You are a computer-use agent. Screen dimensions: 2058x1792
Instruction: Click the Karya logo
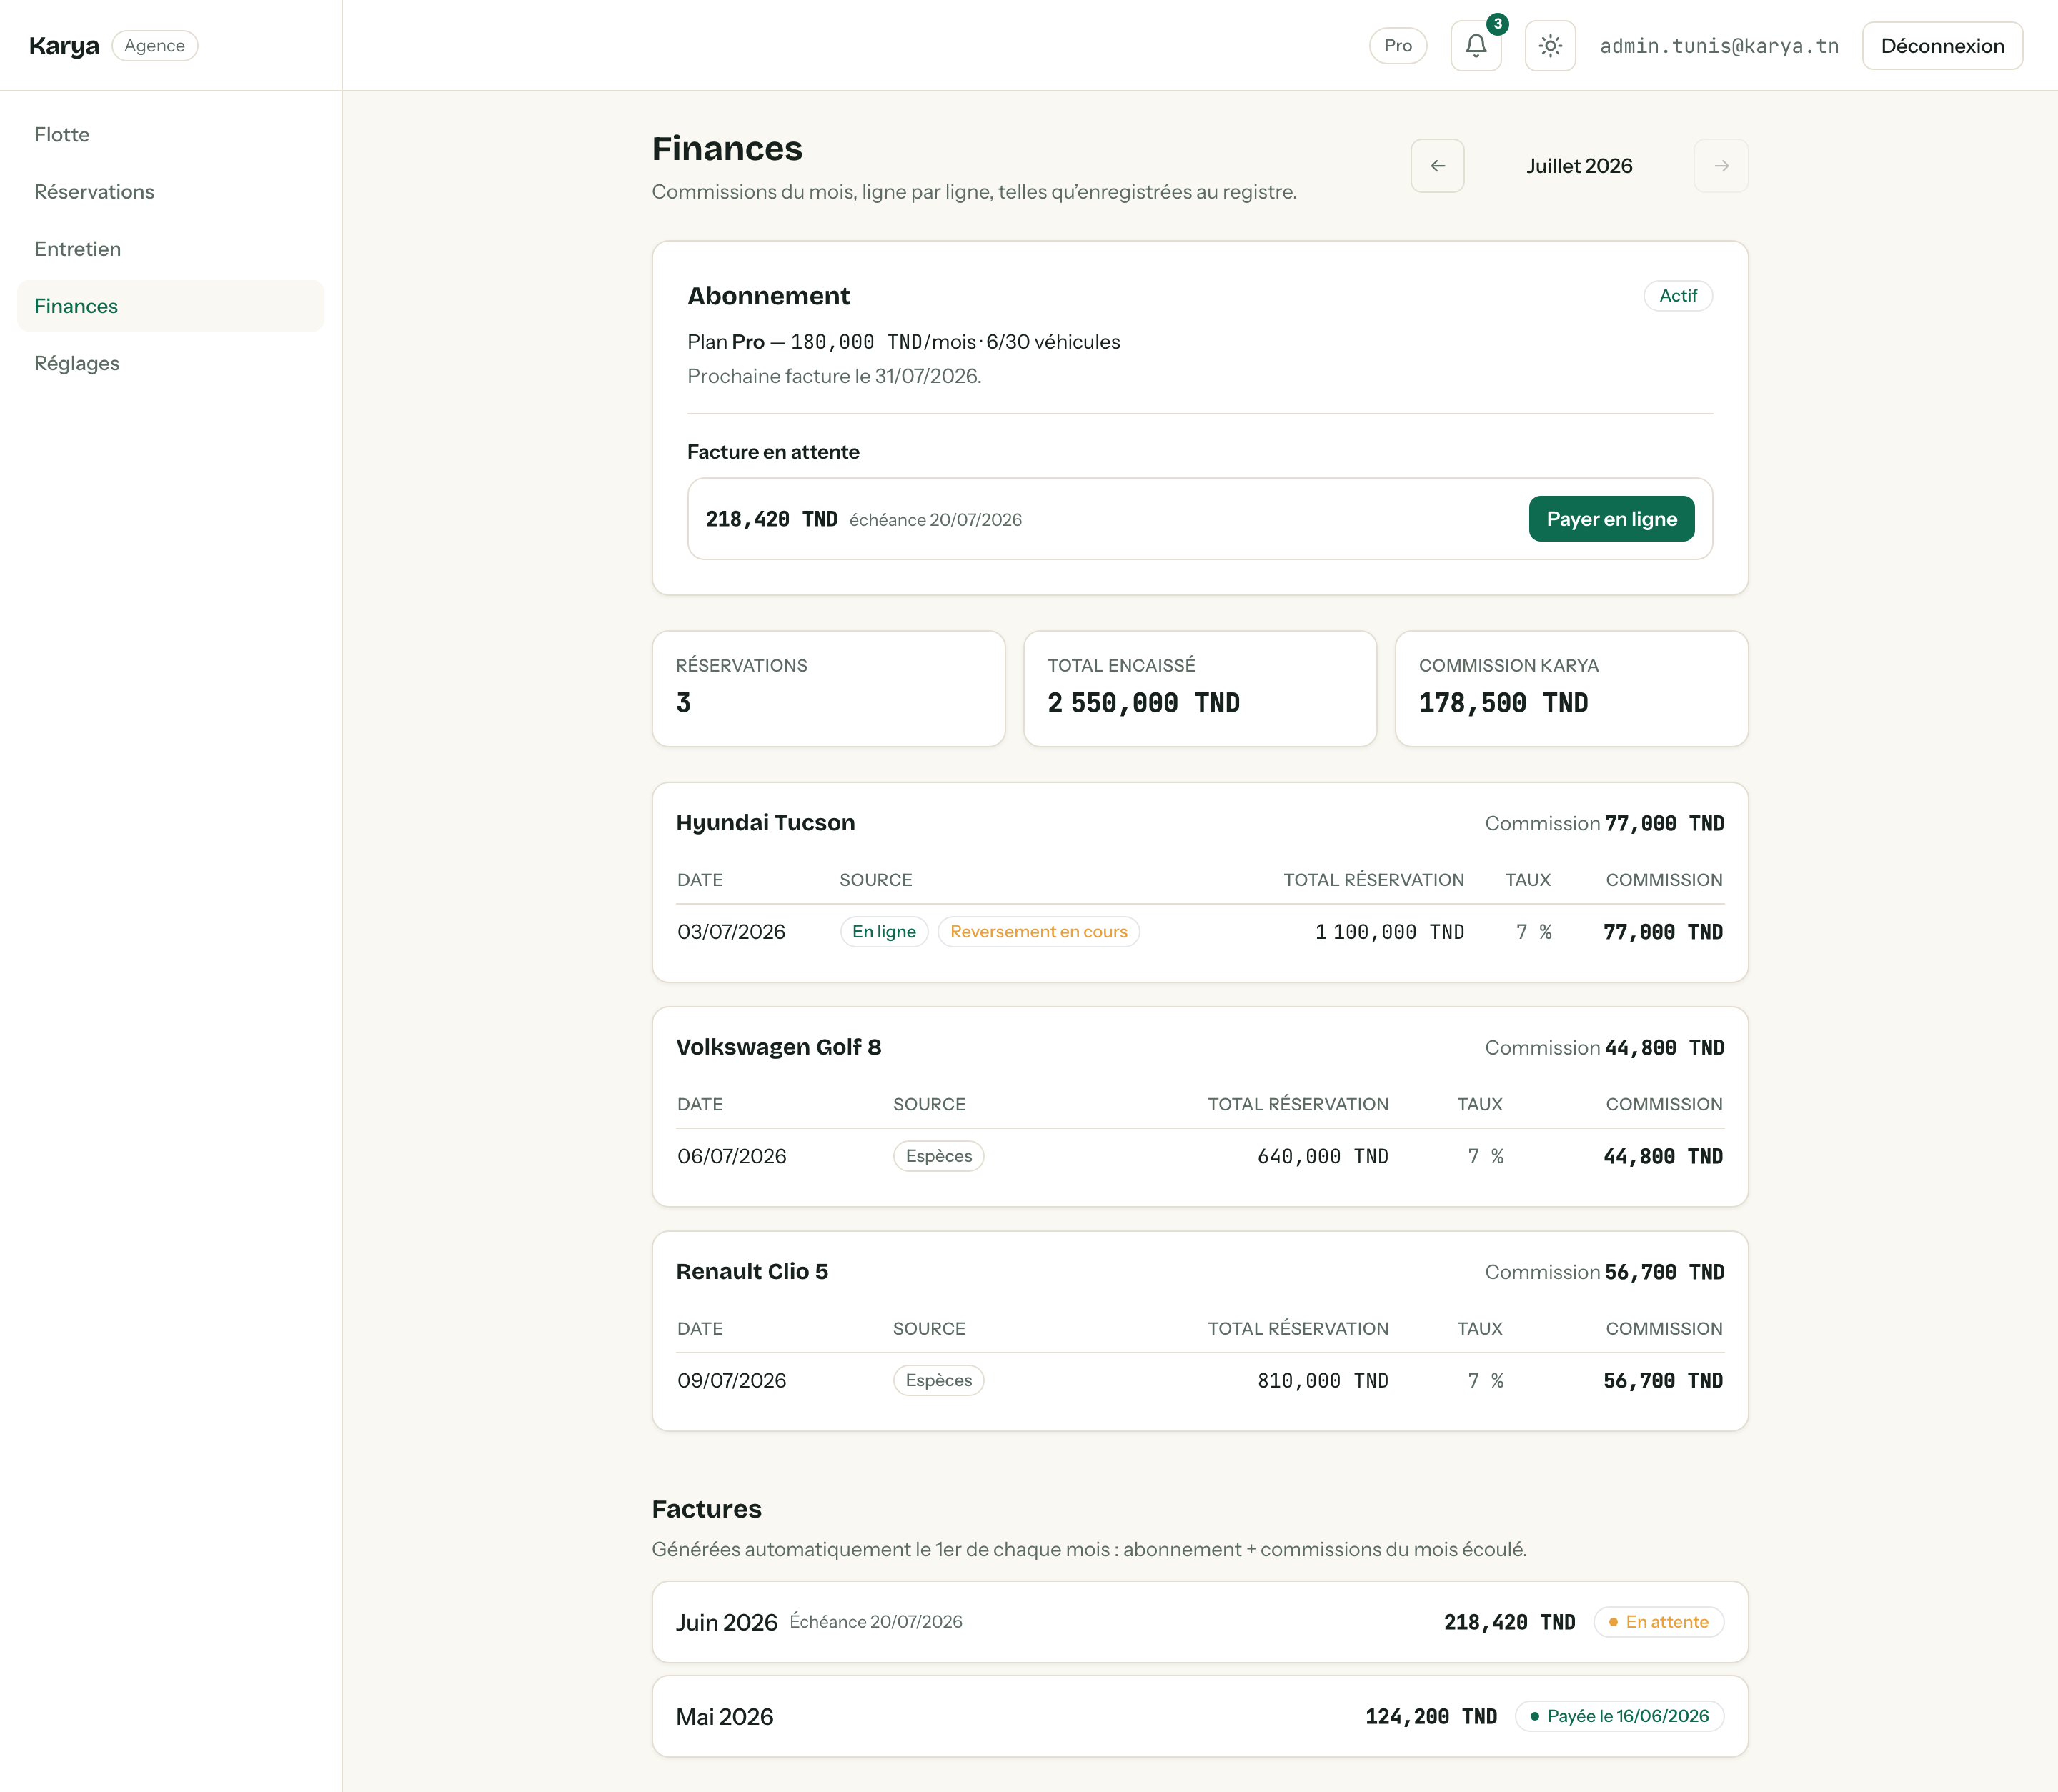[64, 46]
